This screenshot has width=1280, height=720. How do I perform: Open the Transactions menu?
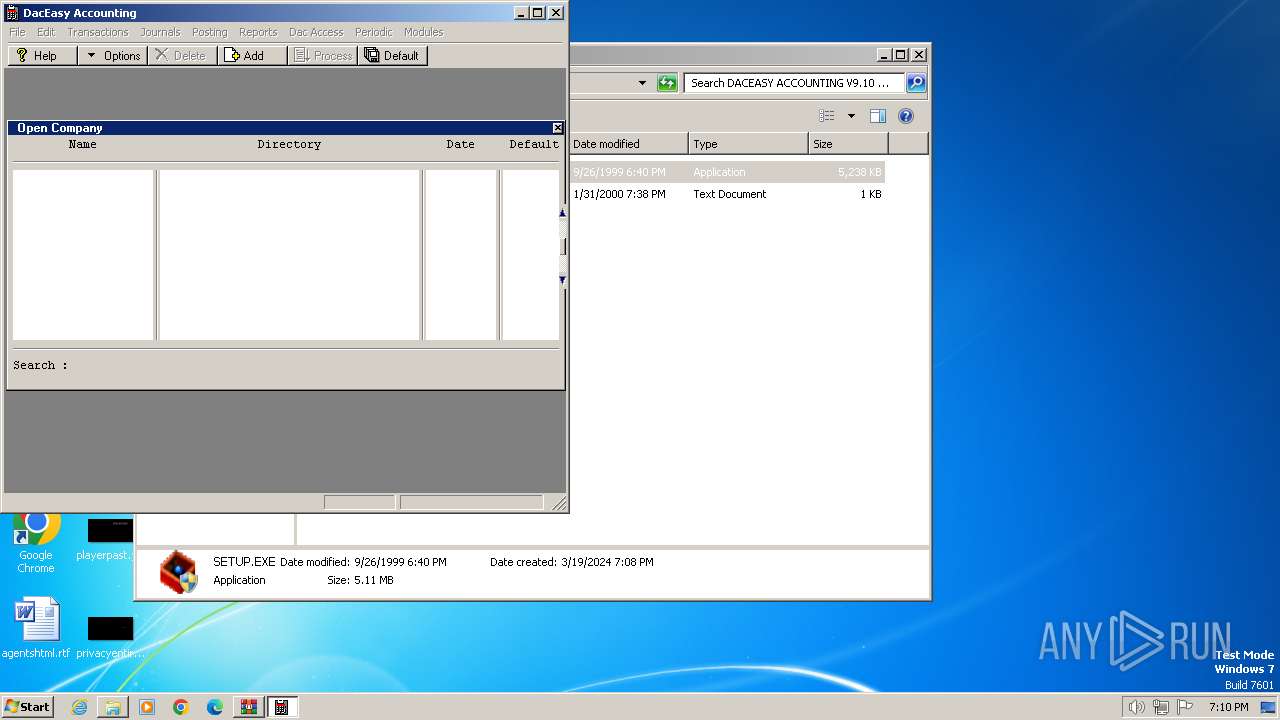coord(98,32)
